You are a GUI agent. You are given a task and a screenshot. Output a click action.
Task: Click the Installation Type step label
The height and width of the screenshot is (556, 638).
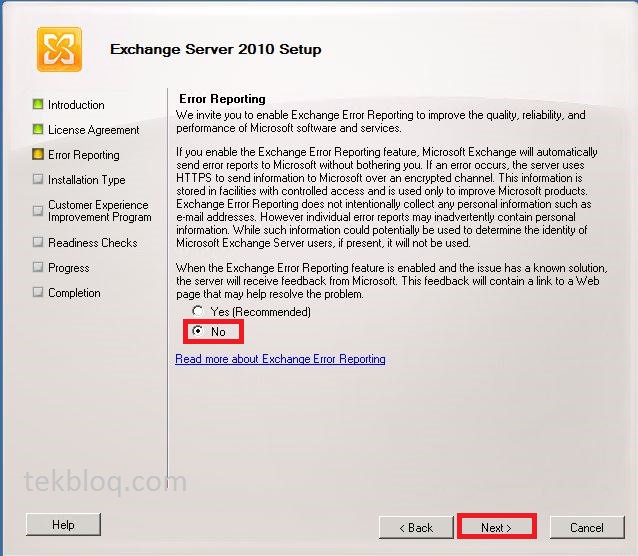coord(87,180)
